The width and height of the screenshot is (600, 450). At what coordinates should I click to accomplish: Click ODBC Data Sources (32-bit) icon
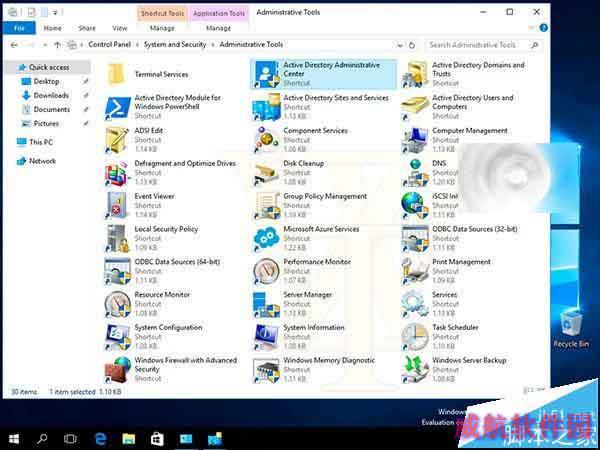[x=416, y=239]
